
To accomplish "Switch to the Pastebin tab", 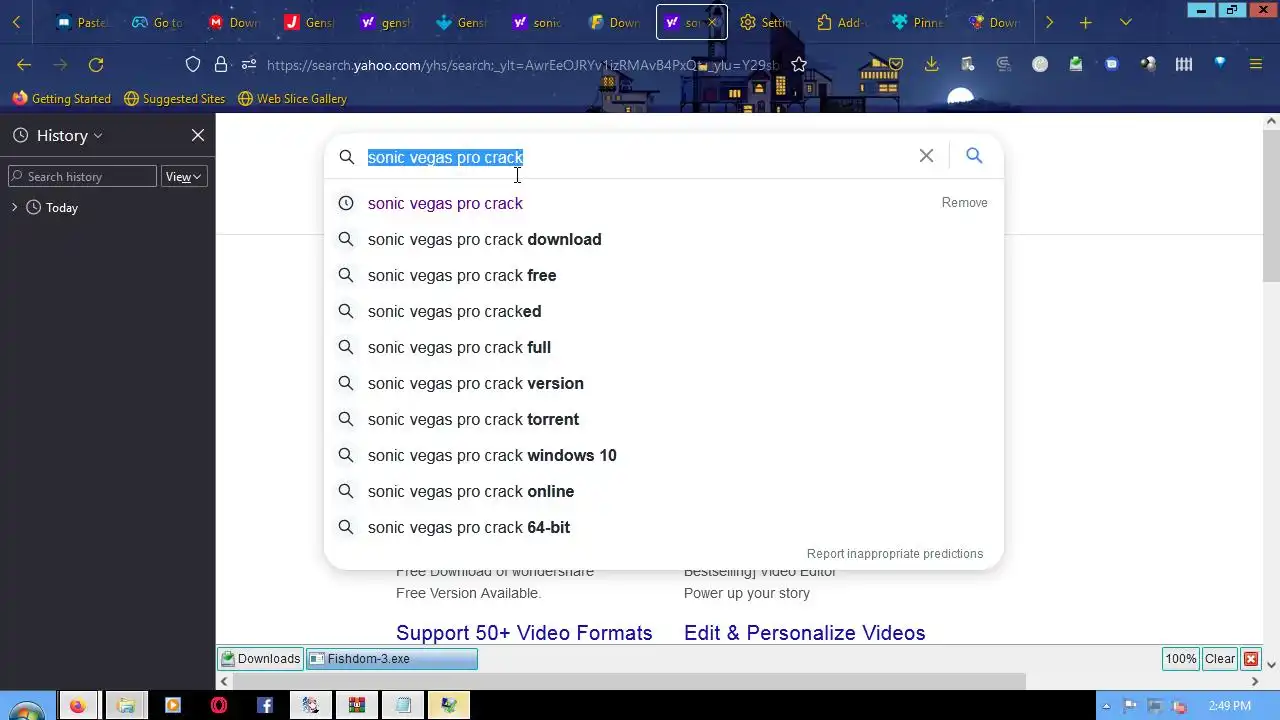I will click(x=82, y=22).
